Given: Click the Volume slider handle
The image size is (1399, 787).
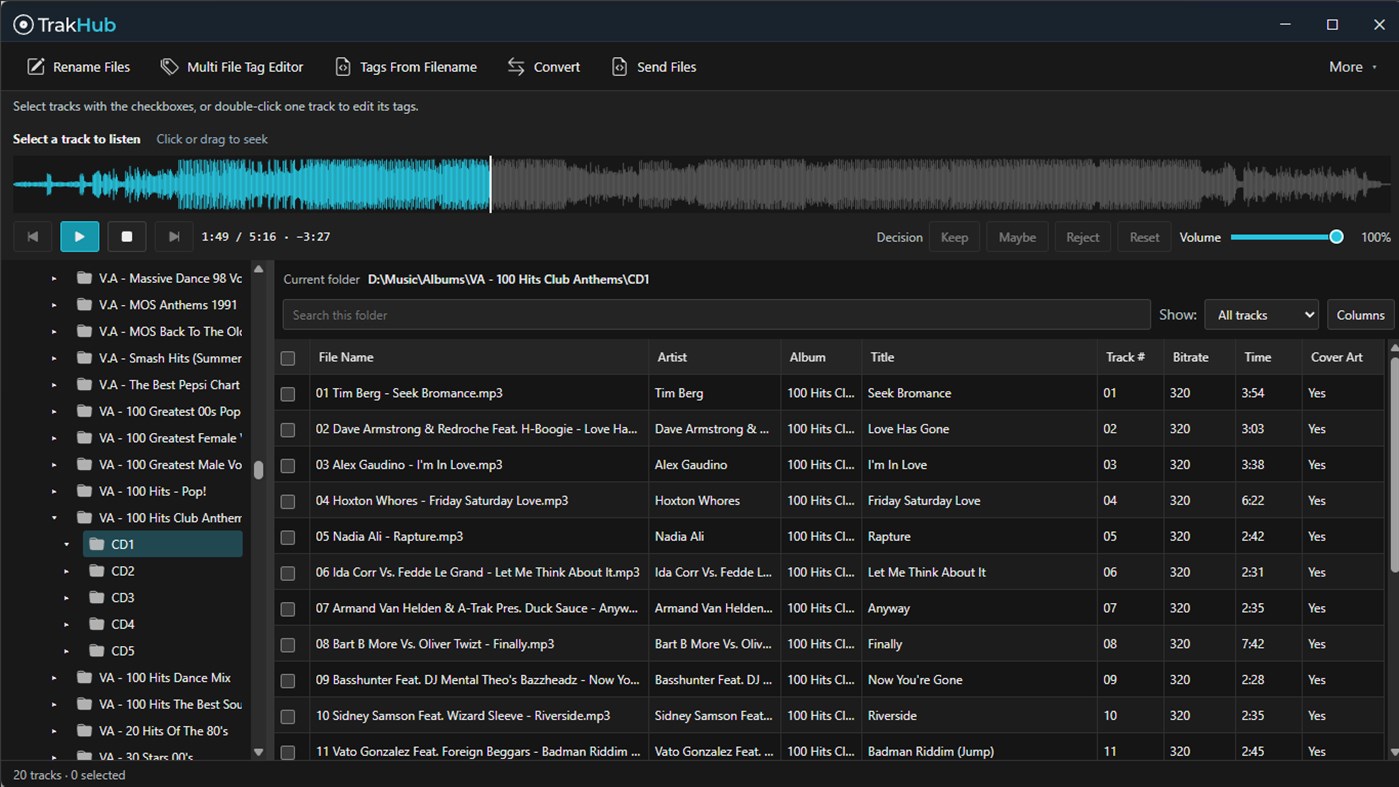Looking at the screenshot, I should click(1336, 237).
